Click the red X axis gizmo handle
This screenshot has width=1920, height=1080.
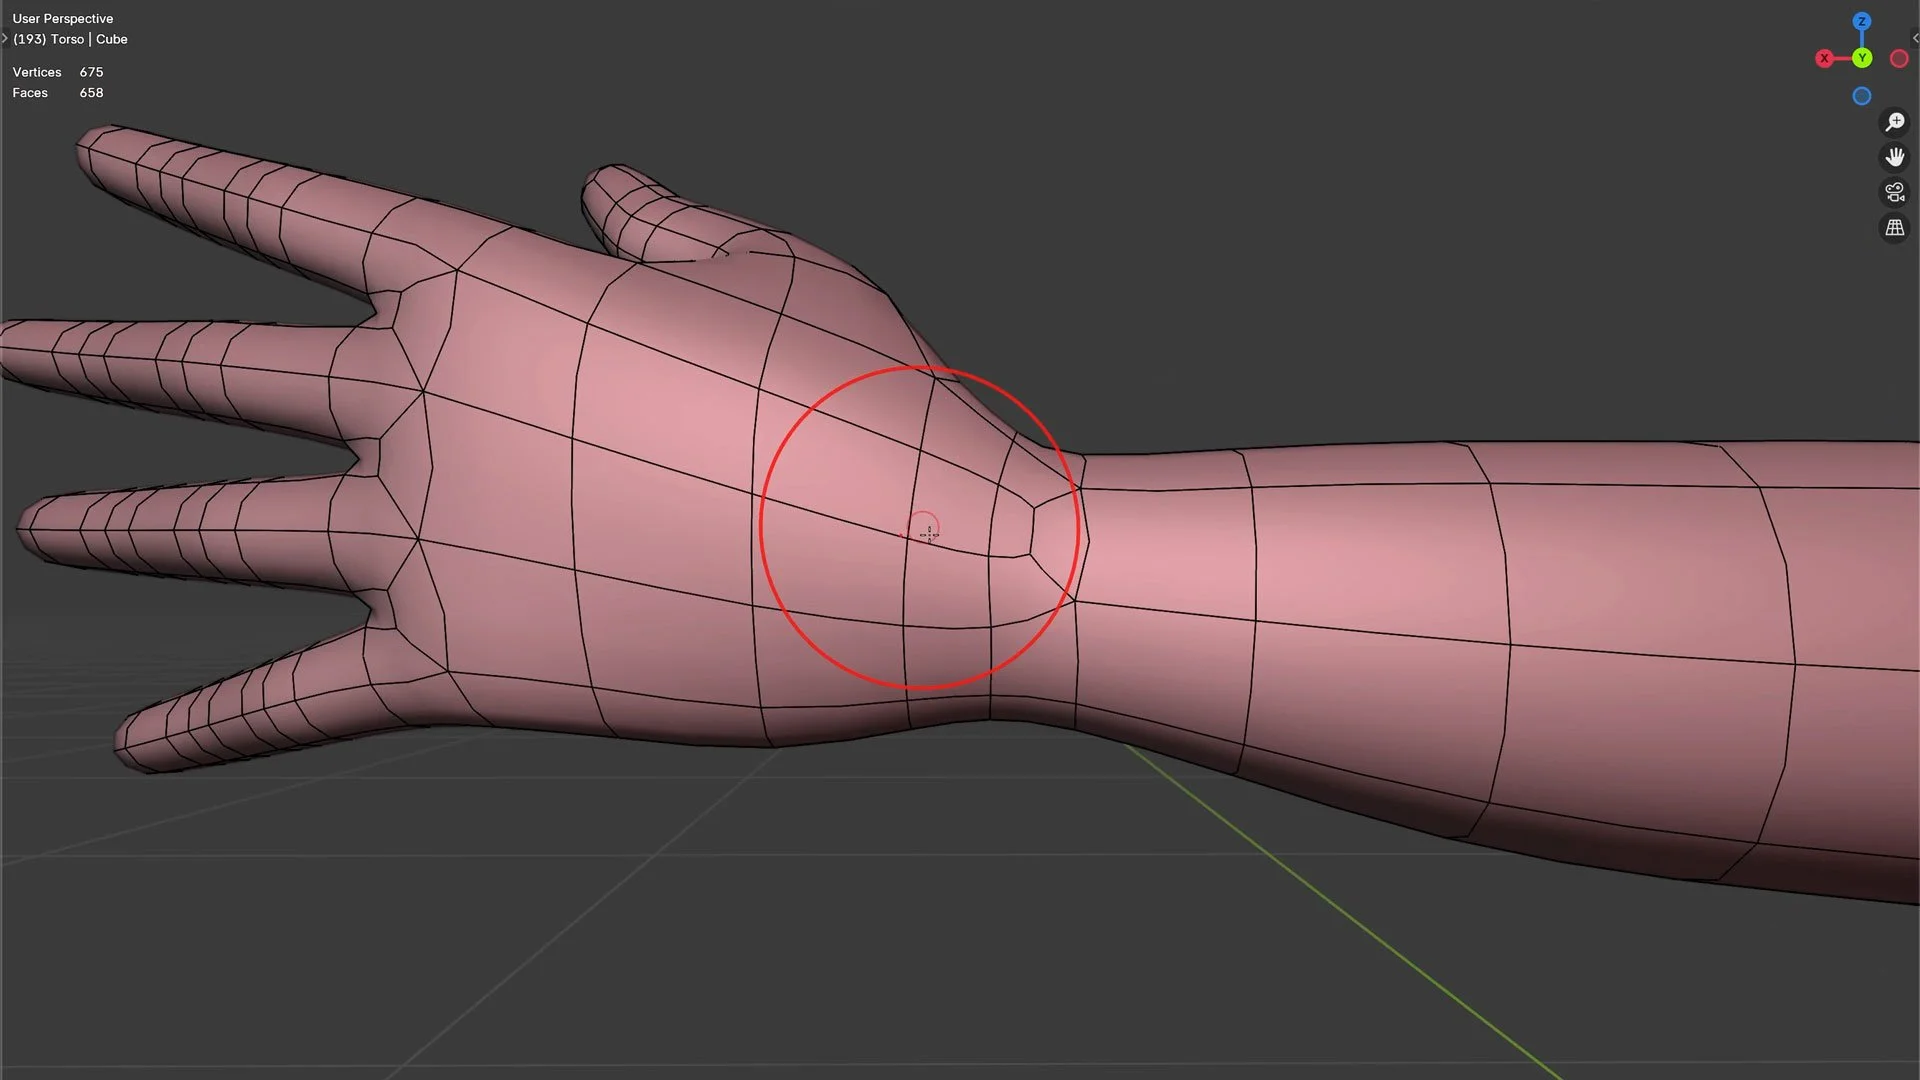tap(1824, 59)
